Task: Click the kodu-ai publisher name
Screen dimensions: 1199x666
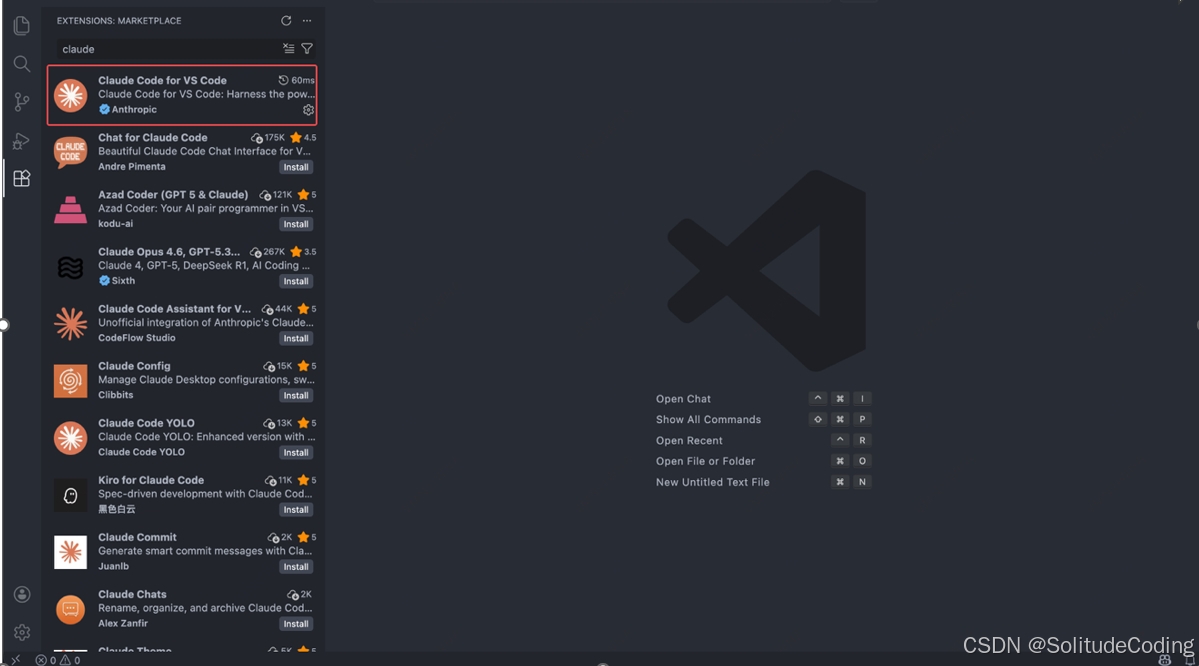Action: click(115, 224)
